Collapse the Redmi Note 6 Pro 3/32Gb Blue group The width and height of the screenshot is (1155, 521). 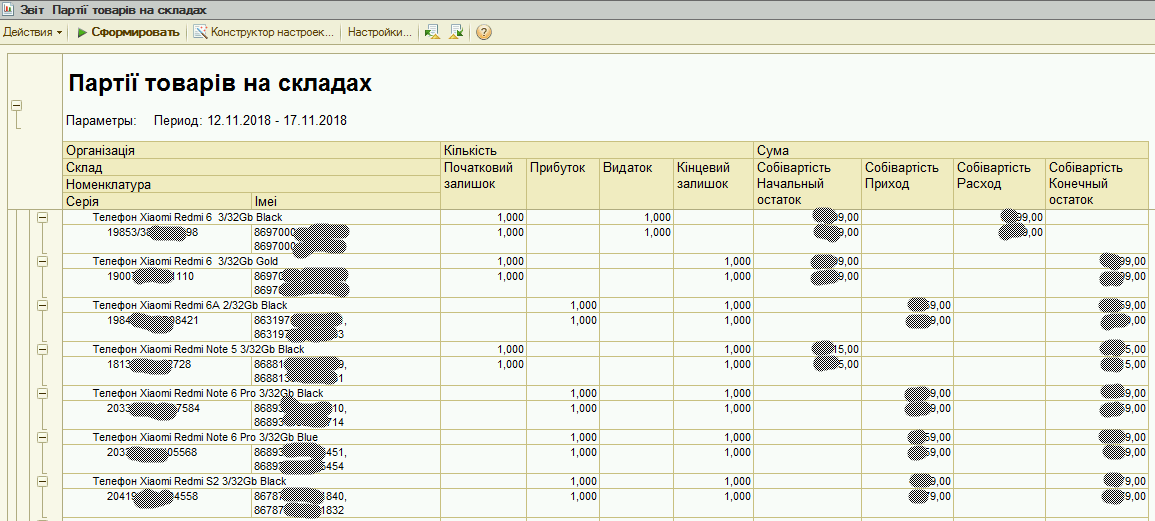[43, 437]
